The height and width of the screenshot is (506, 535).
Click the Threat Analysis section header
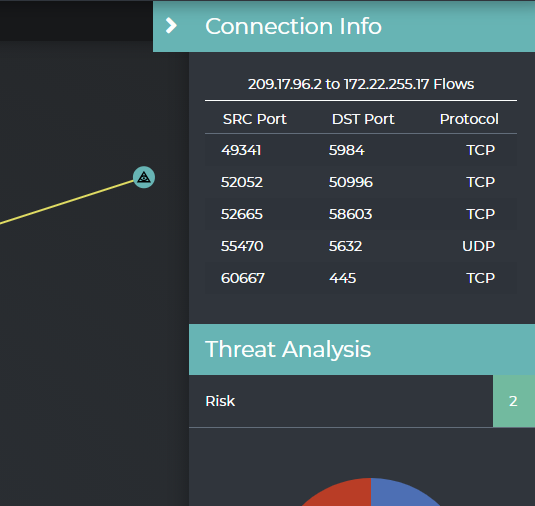pos(362,349)
